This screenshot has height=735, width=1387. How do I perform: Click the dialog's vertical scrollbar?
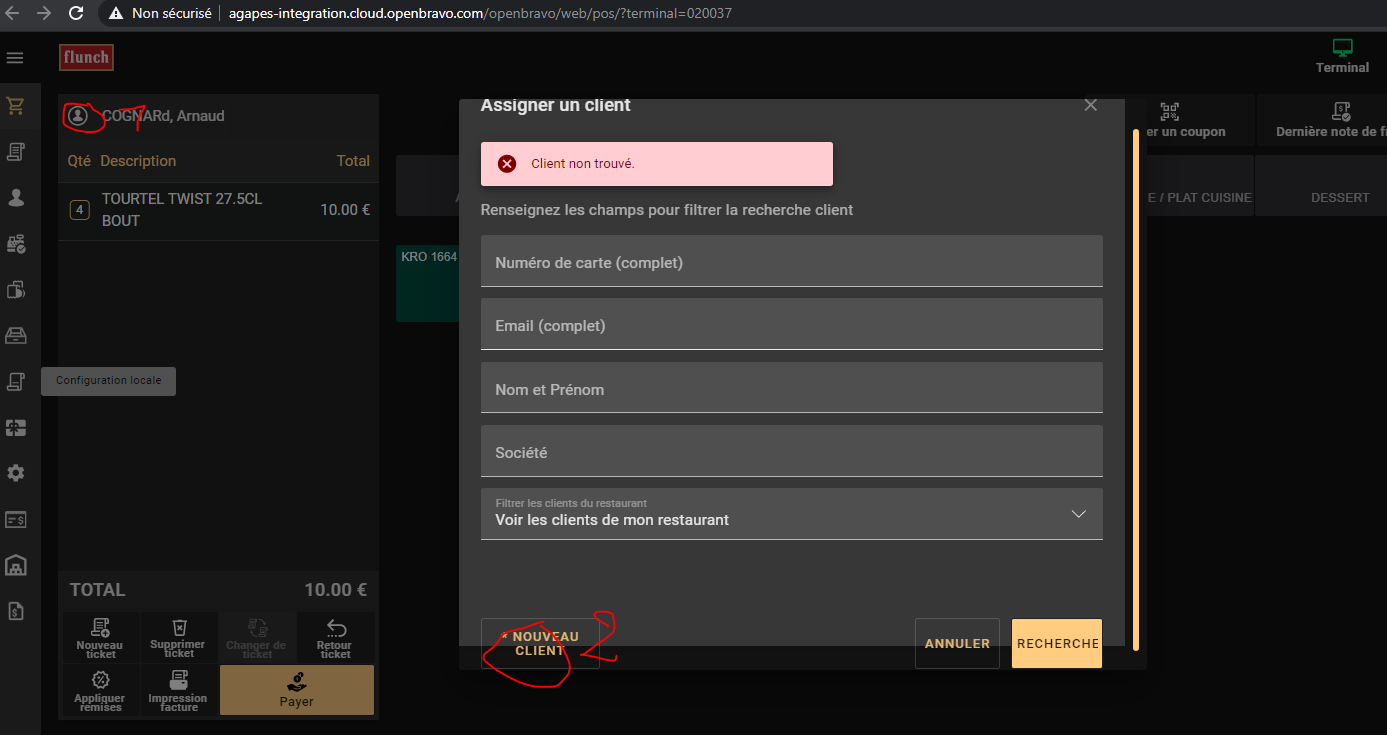pyautogui.click(x=1135, y=390)
